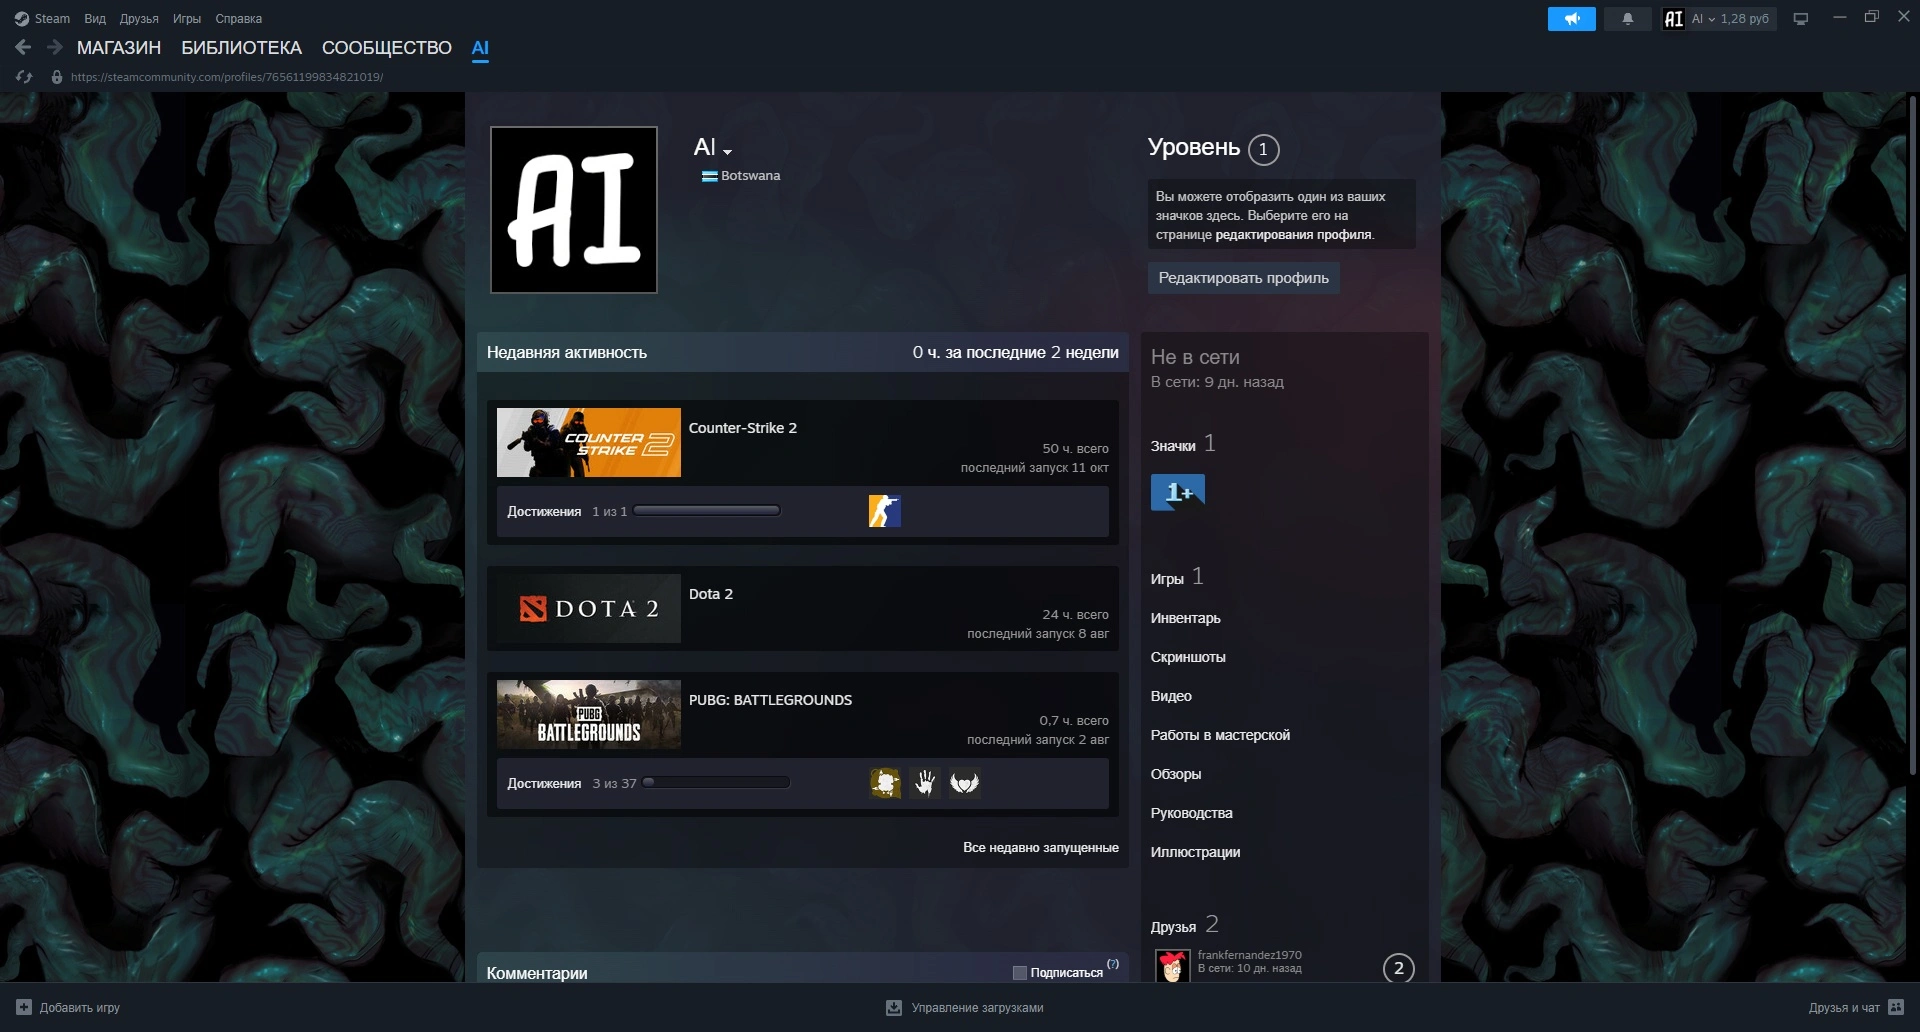Click the page vertical scrollbar

point(1913,434)
